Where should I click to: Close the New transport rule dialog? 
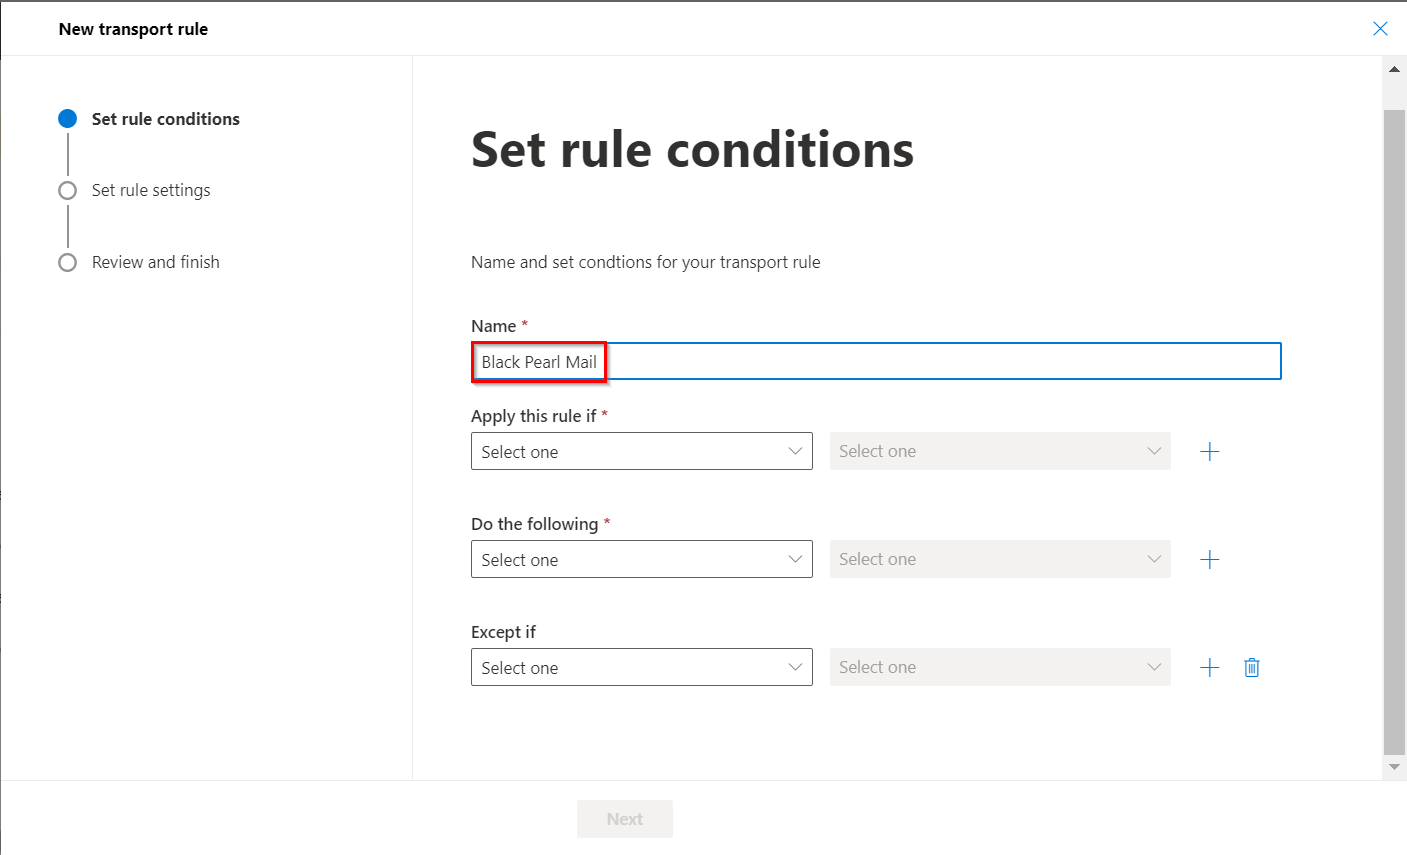click(1380, 29)
